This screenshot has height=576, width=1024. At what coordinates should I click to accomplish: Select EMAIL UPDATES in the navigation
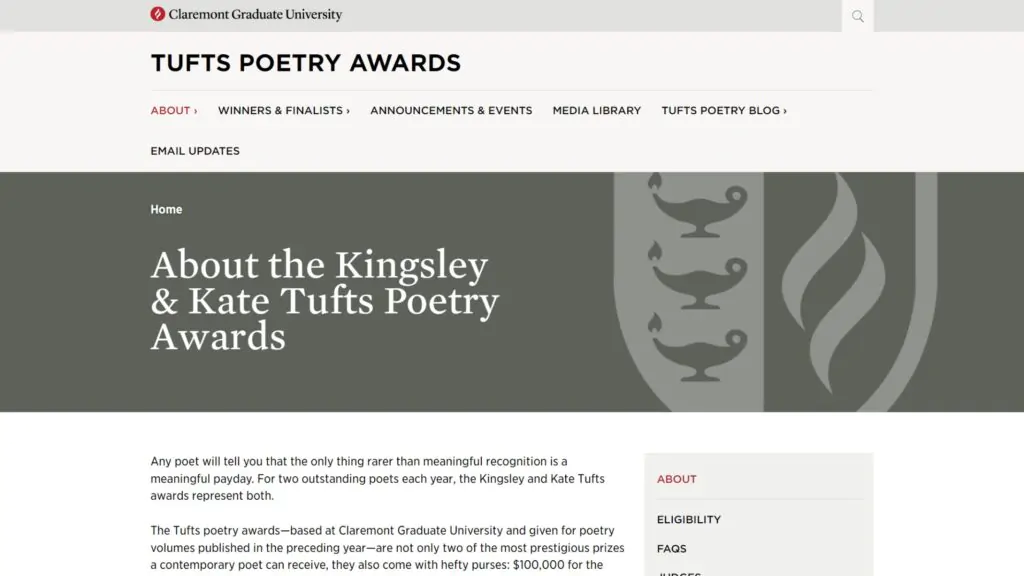[x=195, y=151]
